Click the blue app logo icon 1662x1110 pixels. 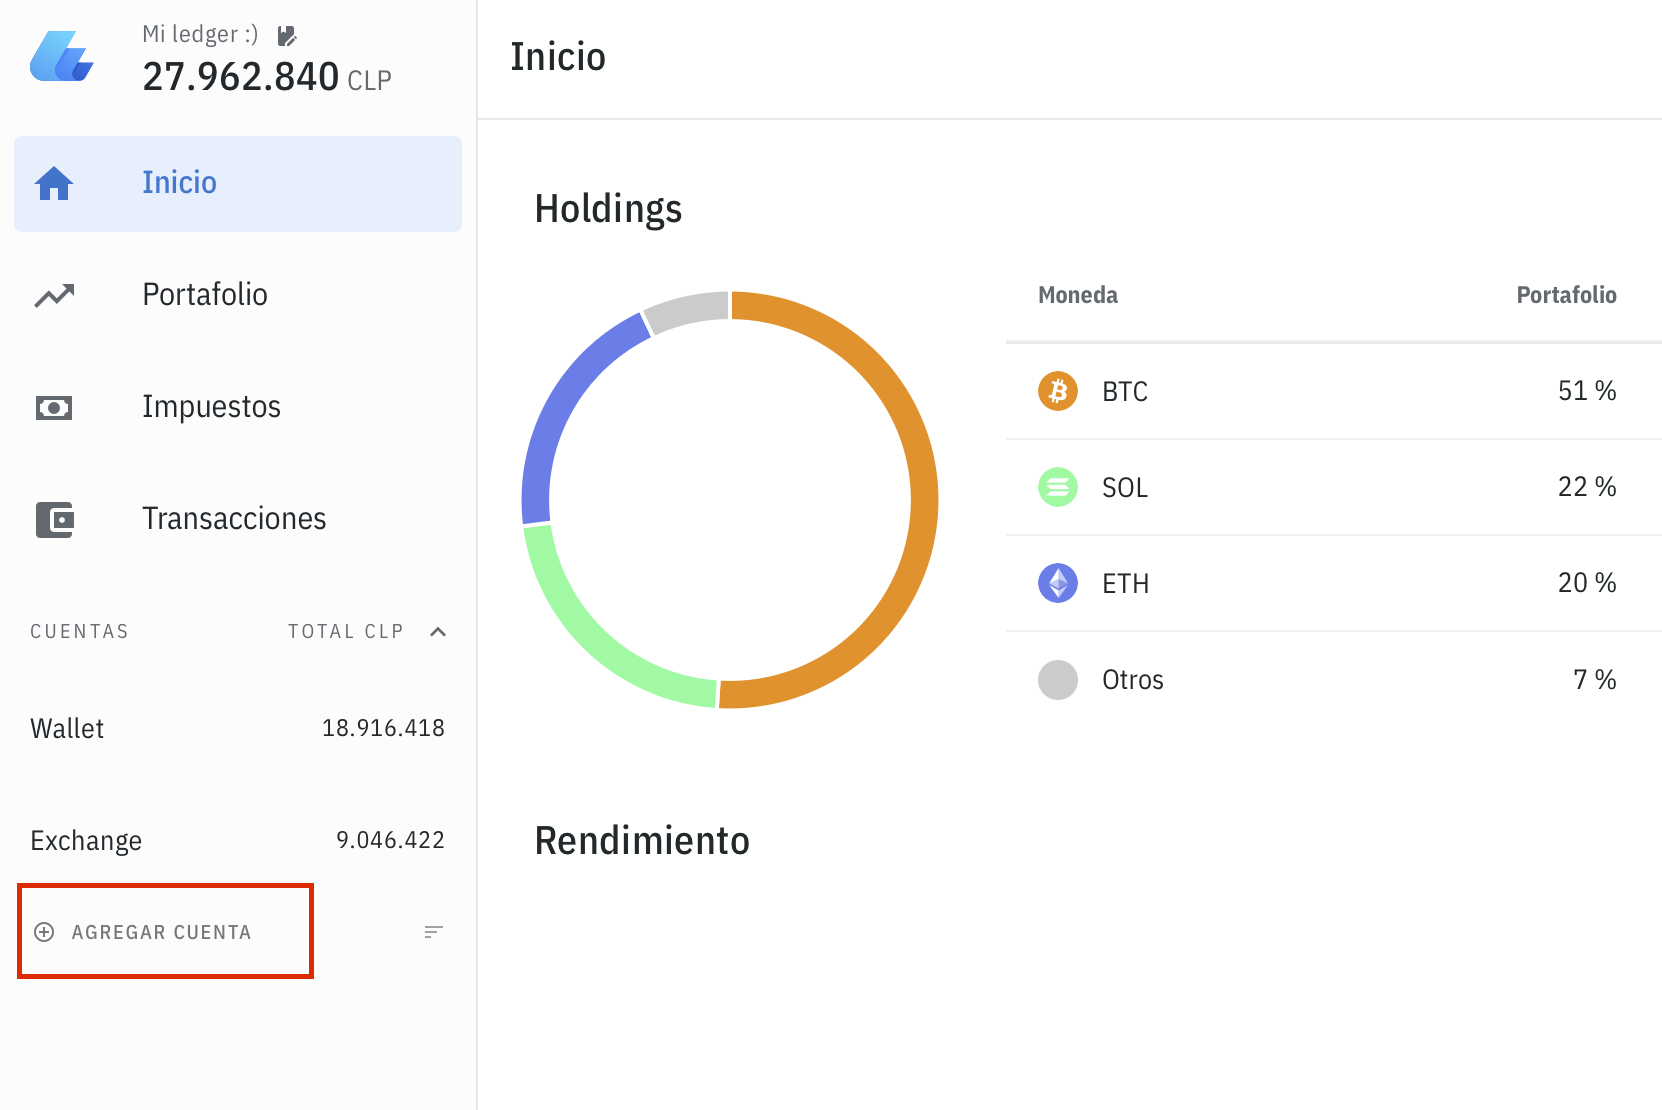(62, 56)
